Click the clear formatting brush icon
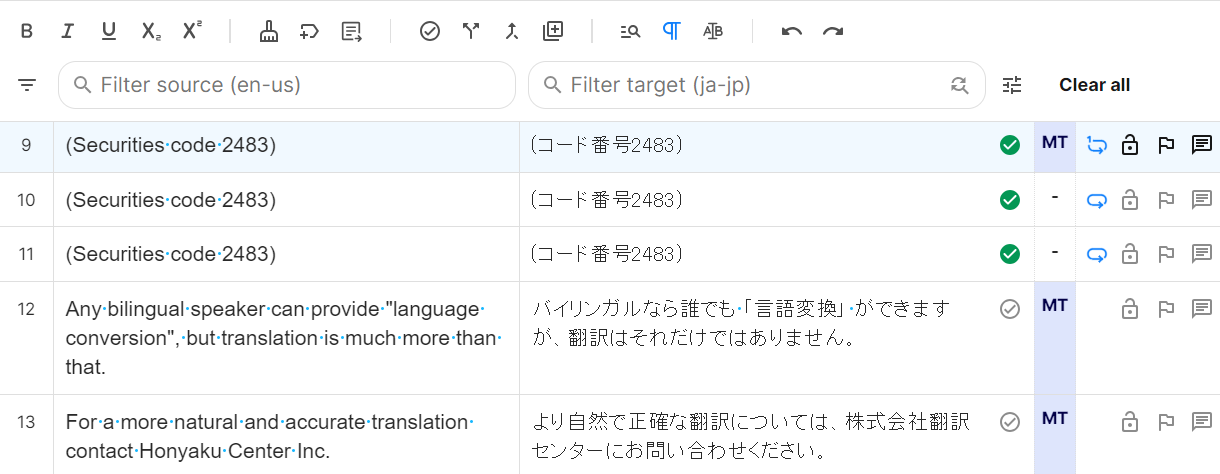 pyautogui.click(x=269, y=31)
